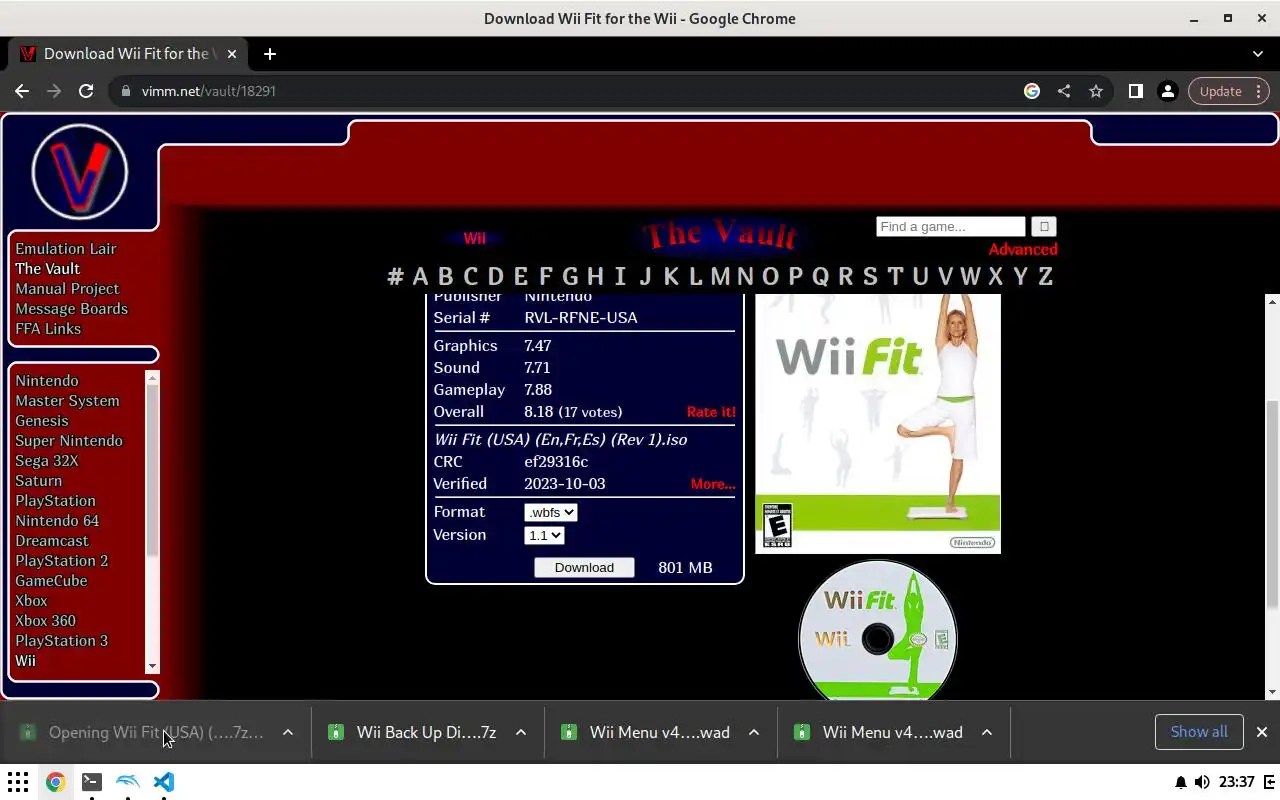Click the Advanced search link
The width and height of the screenshot is (1280, 800).
point(1023,250)
